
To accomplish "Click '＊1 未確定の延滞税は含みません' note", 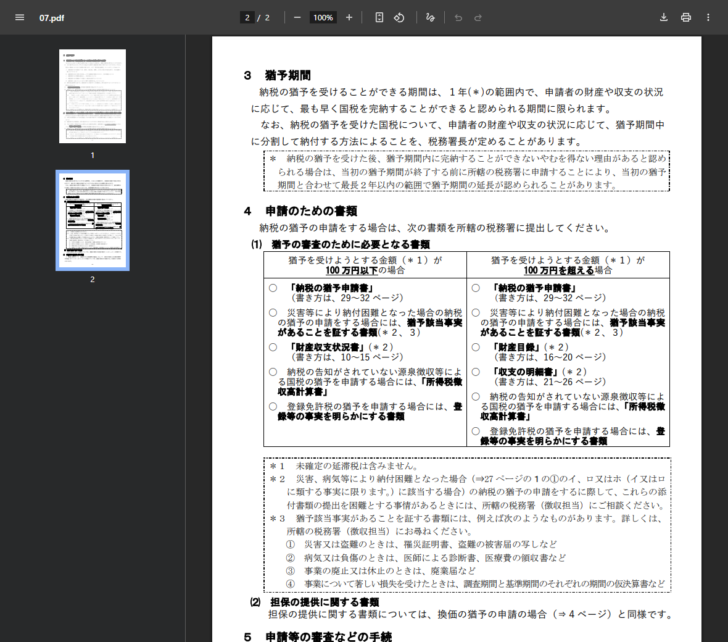I will coord(344,466).
